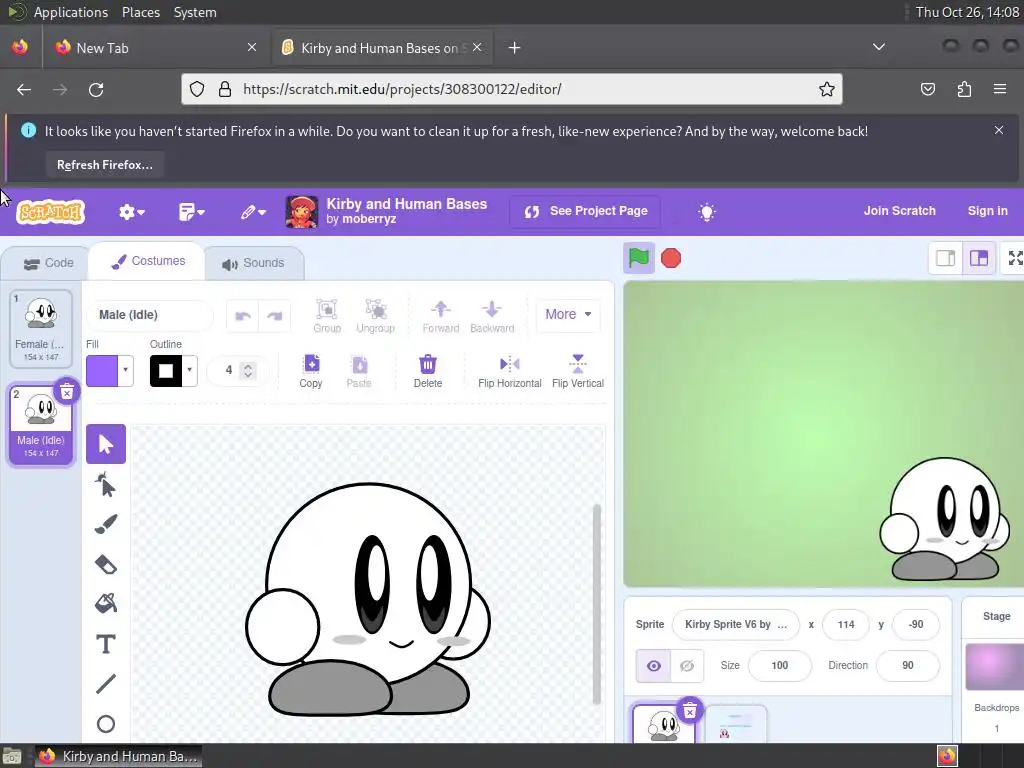This screenshot has height=768, width=1024.
Task: Click the Copy icon
Action: pos(311,371)
